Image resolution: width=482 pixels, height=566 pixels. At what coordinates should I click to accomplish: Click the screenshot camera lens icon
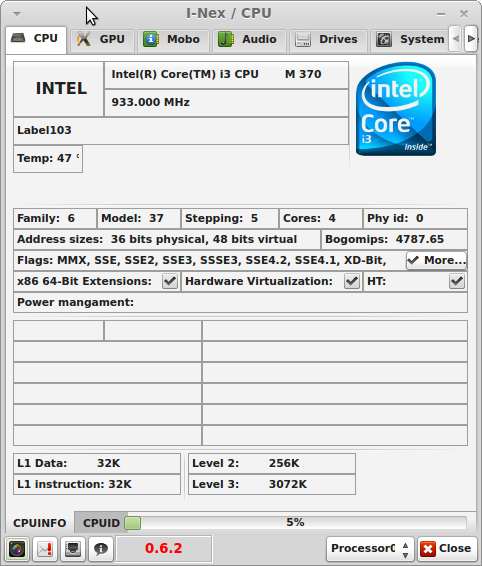coord(17,549)
